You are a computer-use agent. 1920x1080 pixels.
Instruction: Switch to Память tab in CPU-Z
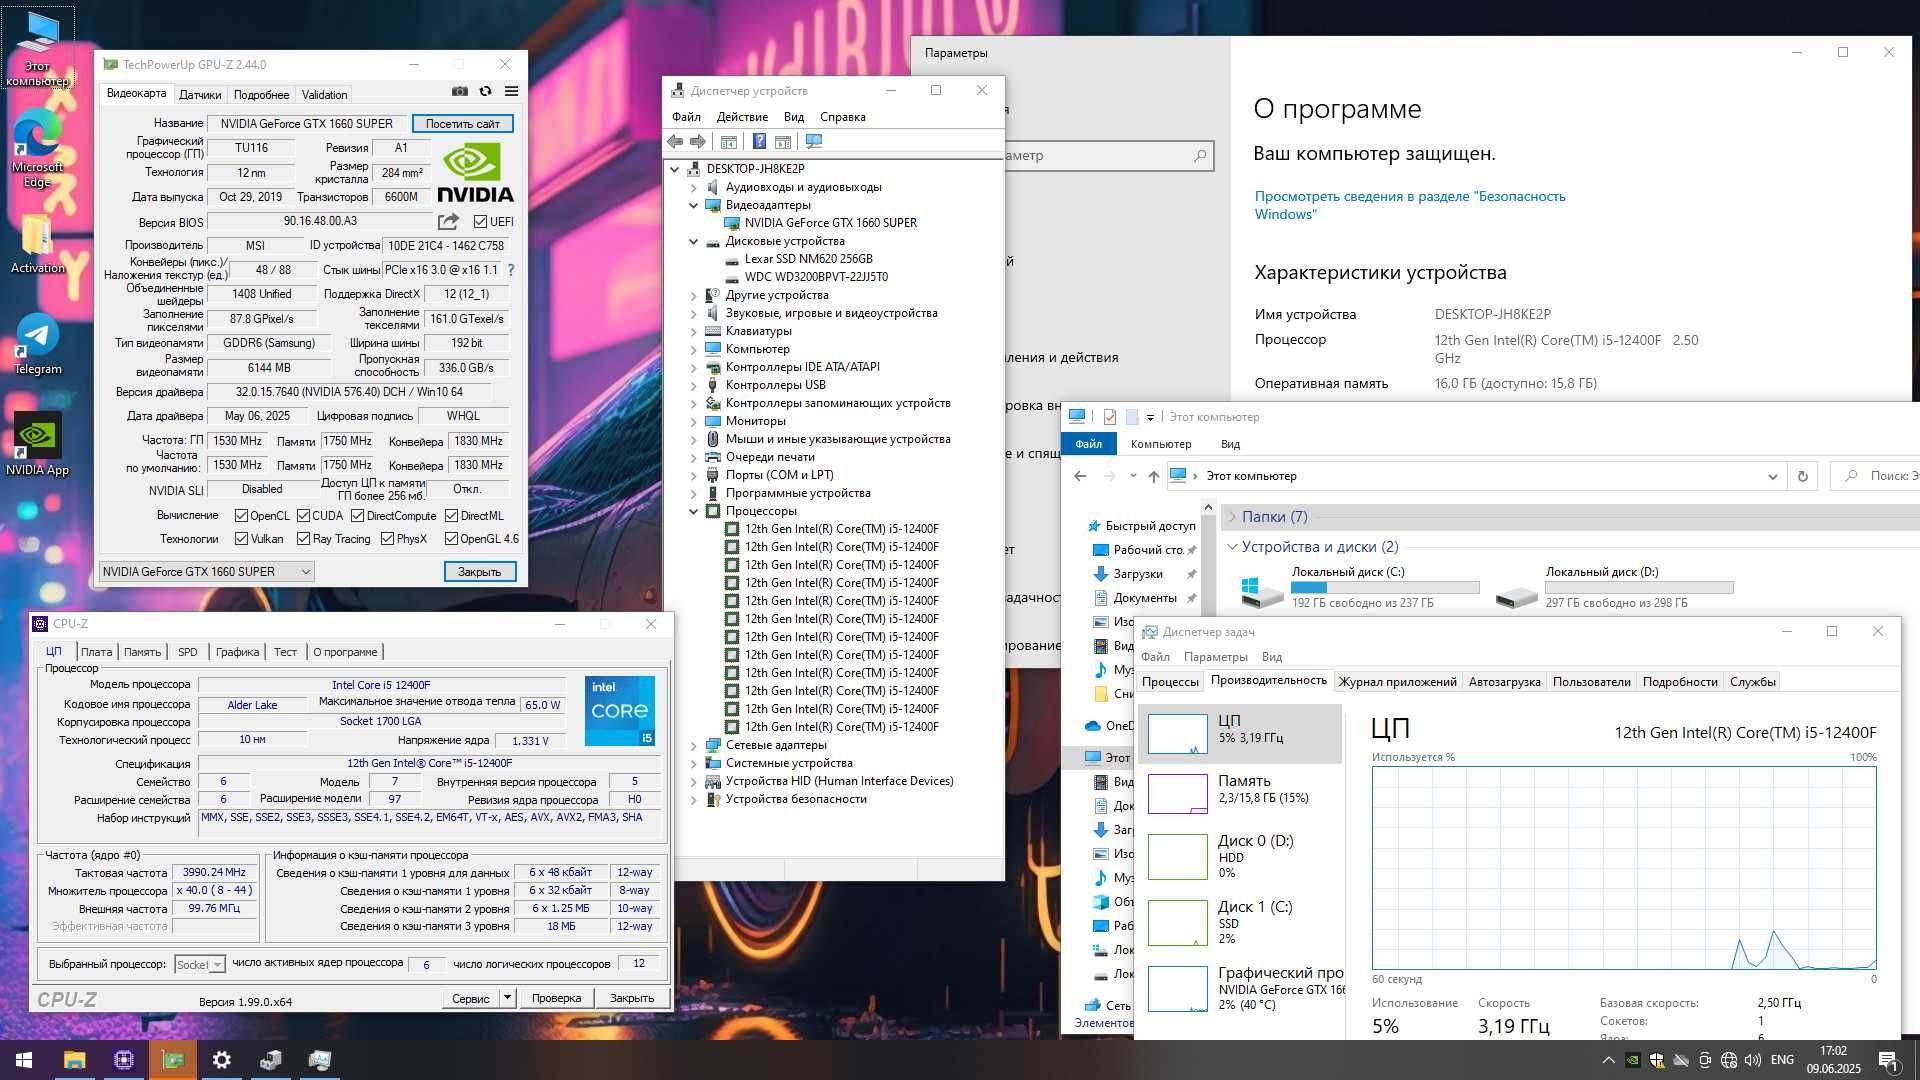[142, 652]
